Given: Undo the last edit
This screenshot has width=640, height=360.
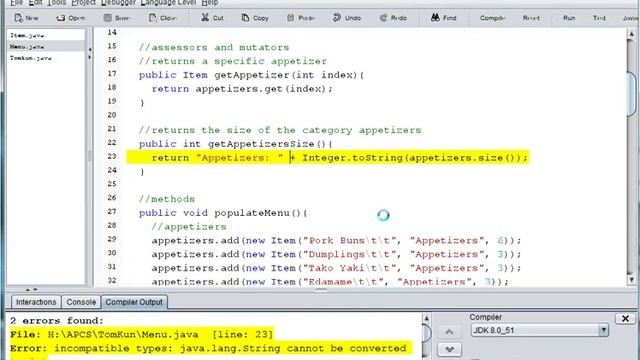Looking at the screenshot, I should click(x=347, y=18).
